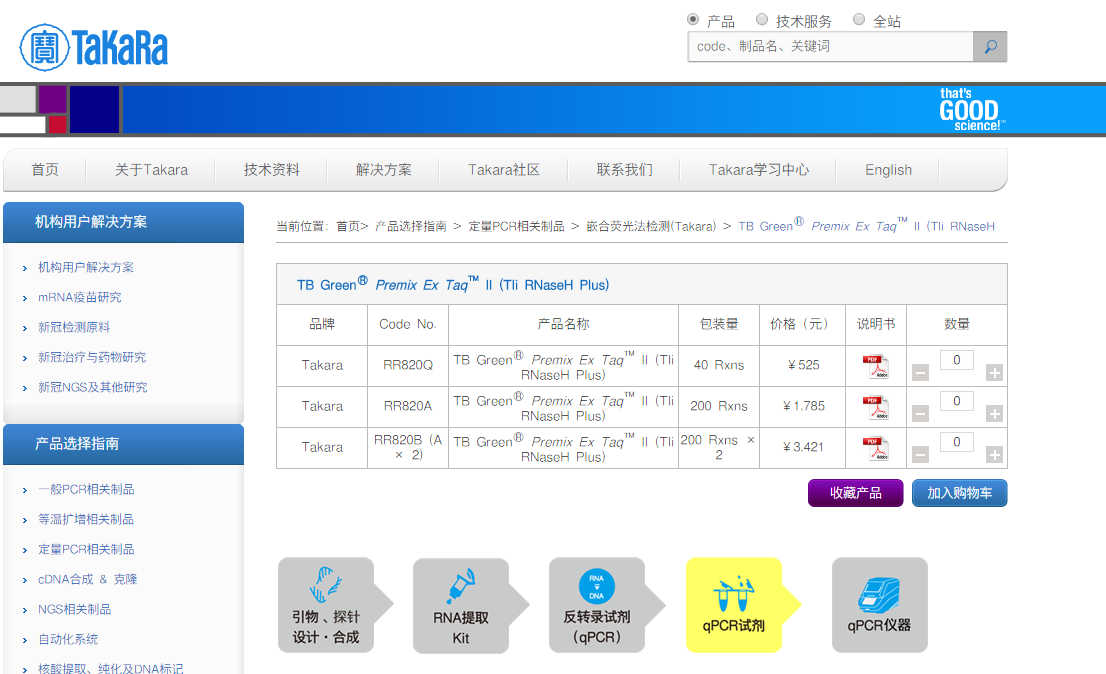Image resolution: width=1106 pixels, height=674 pixels.
Task: Click the TaKaRa logo
Action: tap(94, 47)
